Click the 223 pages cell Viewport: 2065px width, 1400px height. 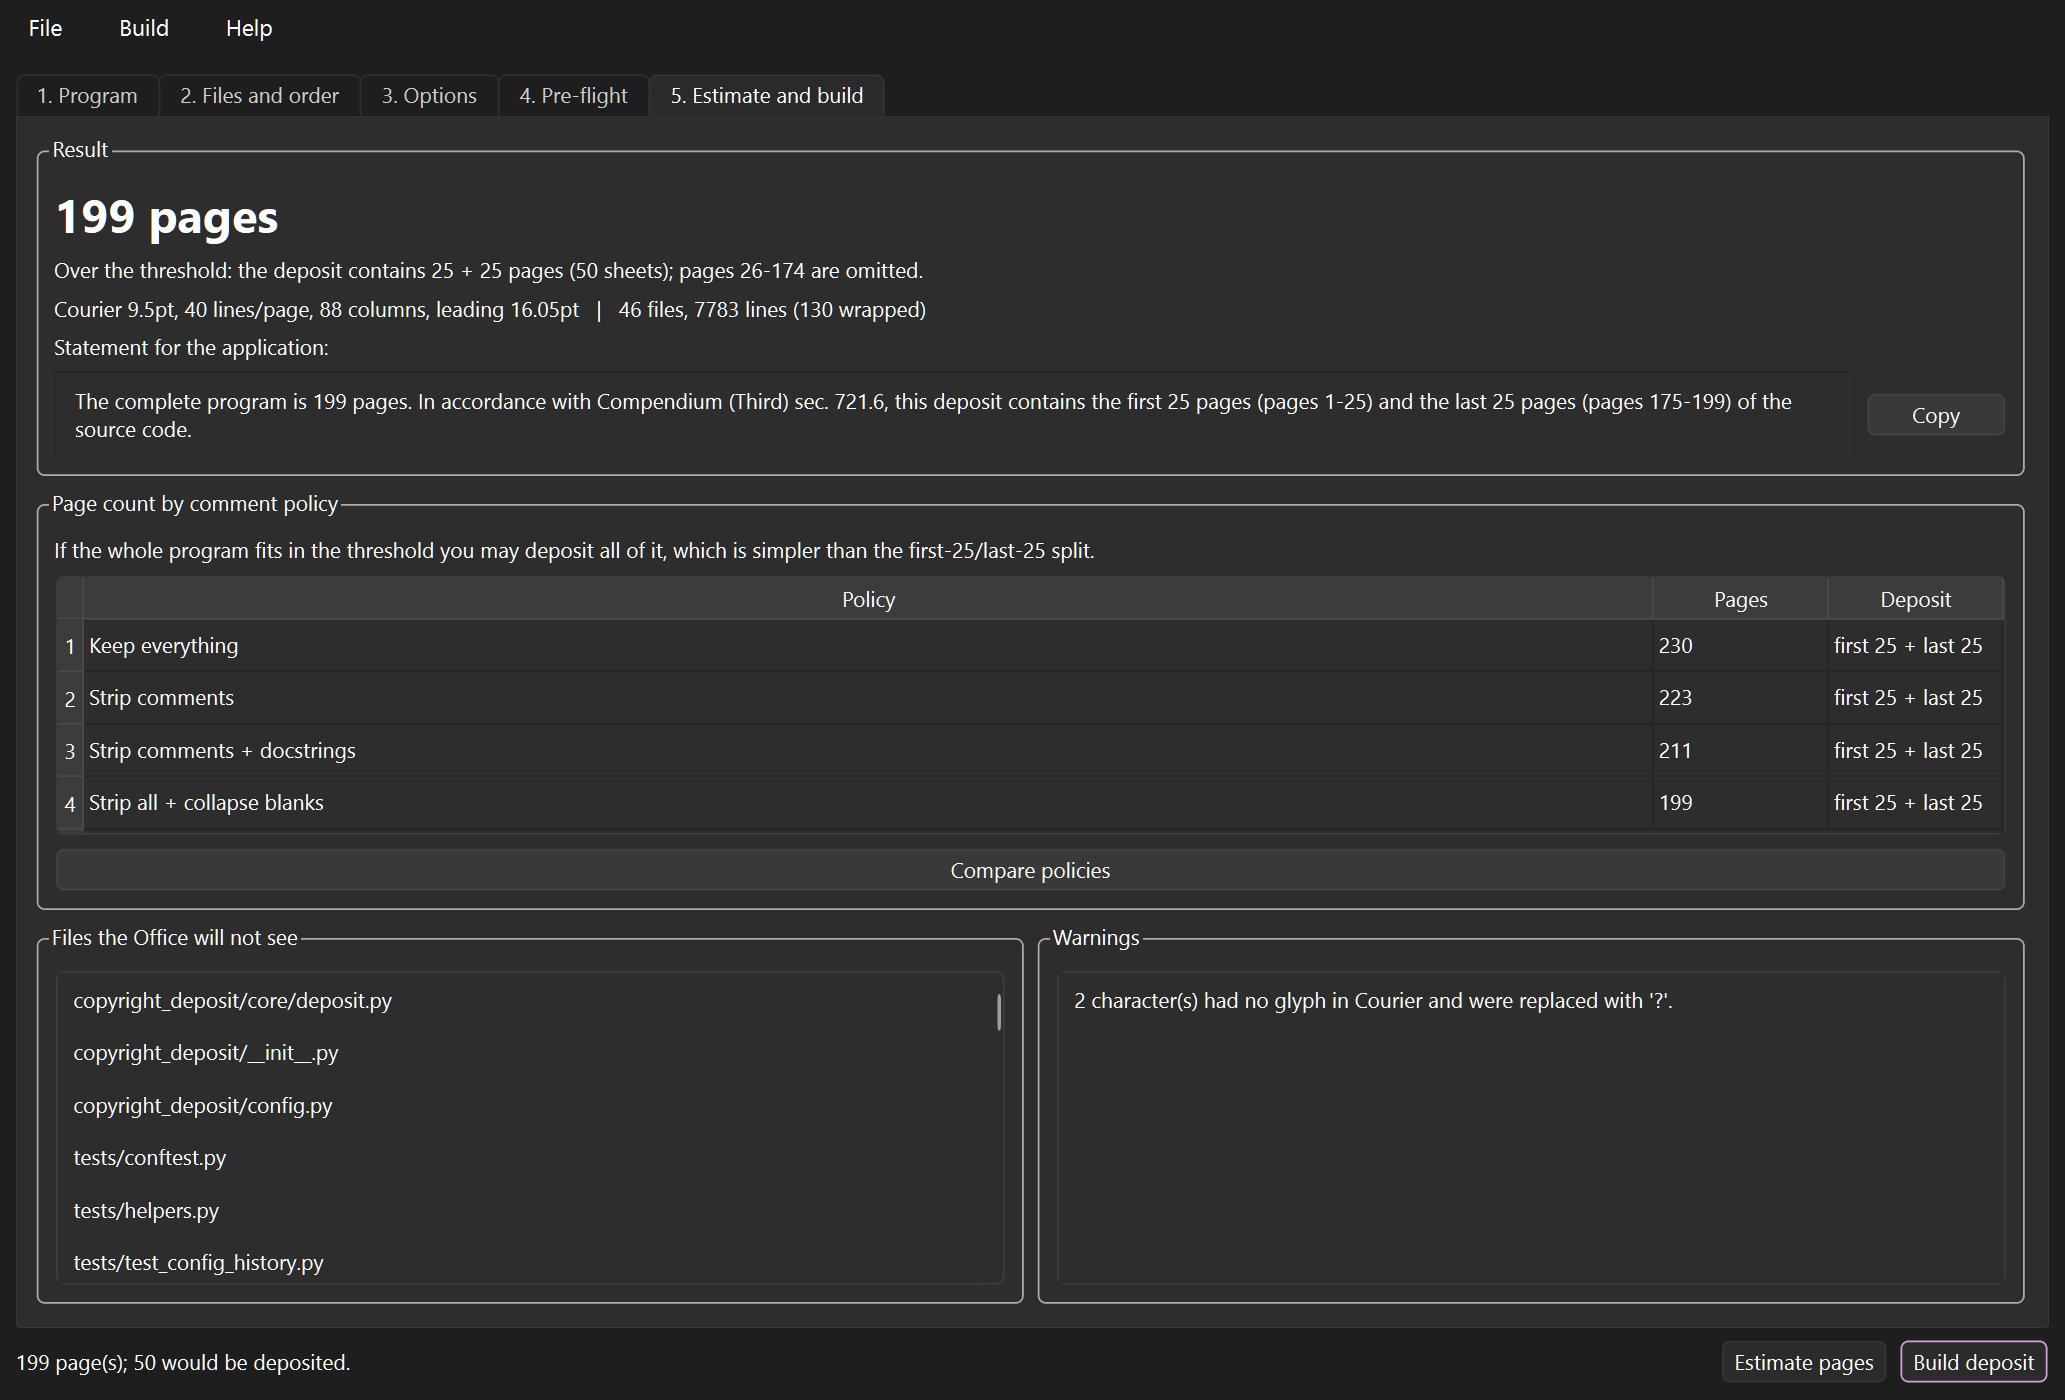1740,698
